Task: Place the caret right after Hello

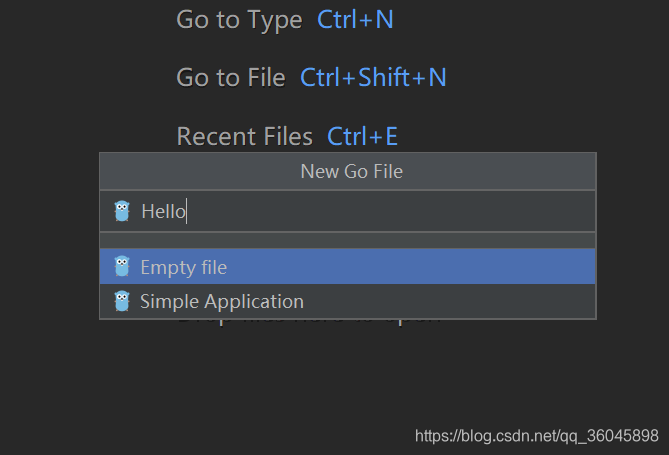Action: tap(186, 212)
